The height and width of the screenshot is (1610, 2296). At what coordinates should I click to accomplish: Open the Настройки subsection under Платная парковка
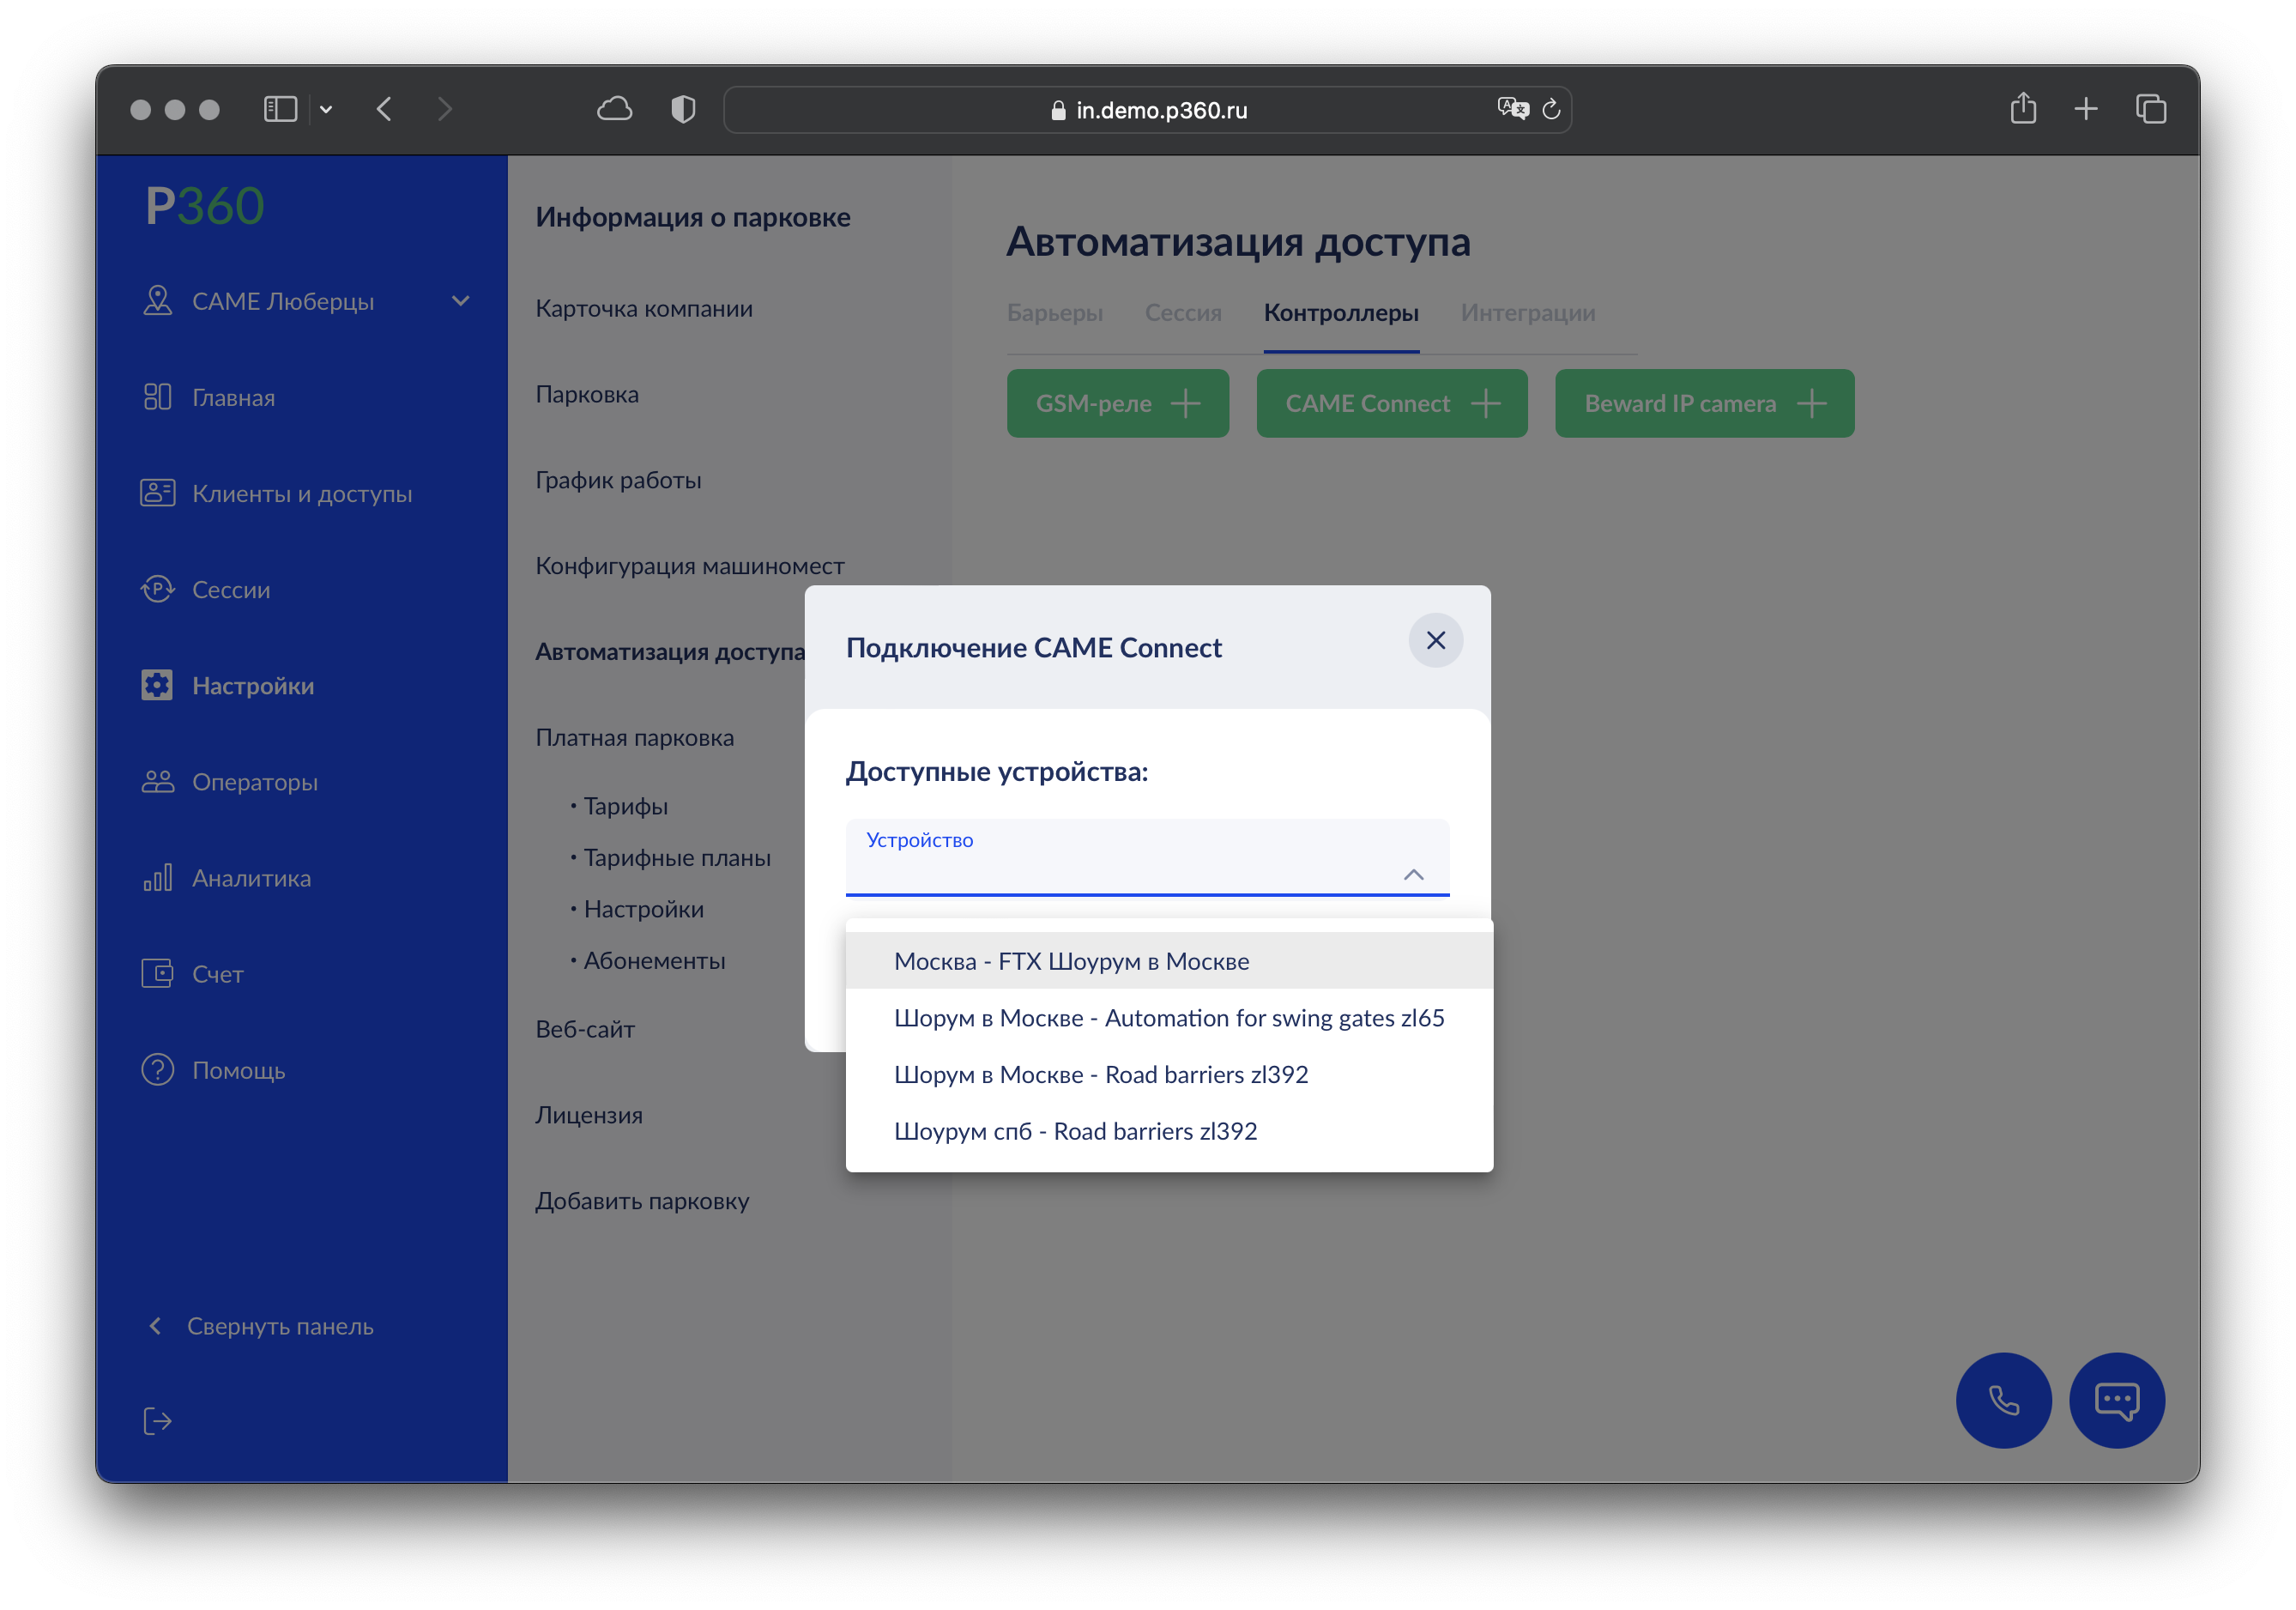tap(643, 909)
